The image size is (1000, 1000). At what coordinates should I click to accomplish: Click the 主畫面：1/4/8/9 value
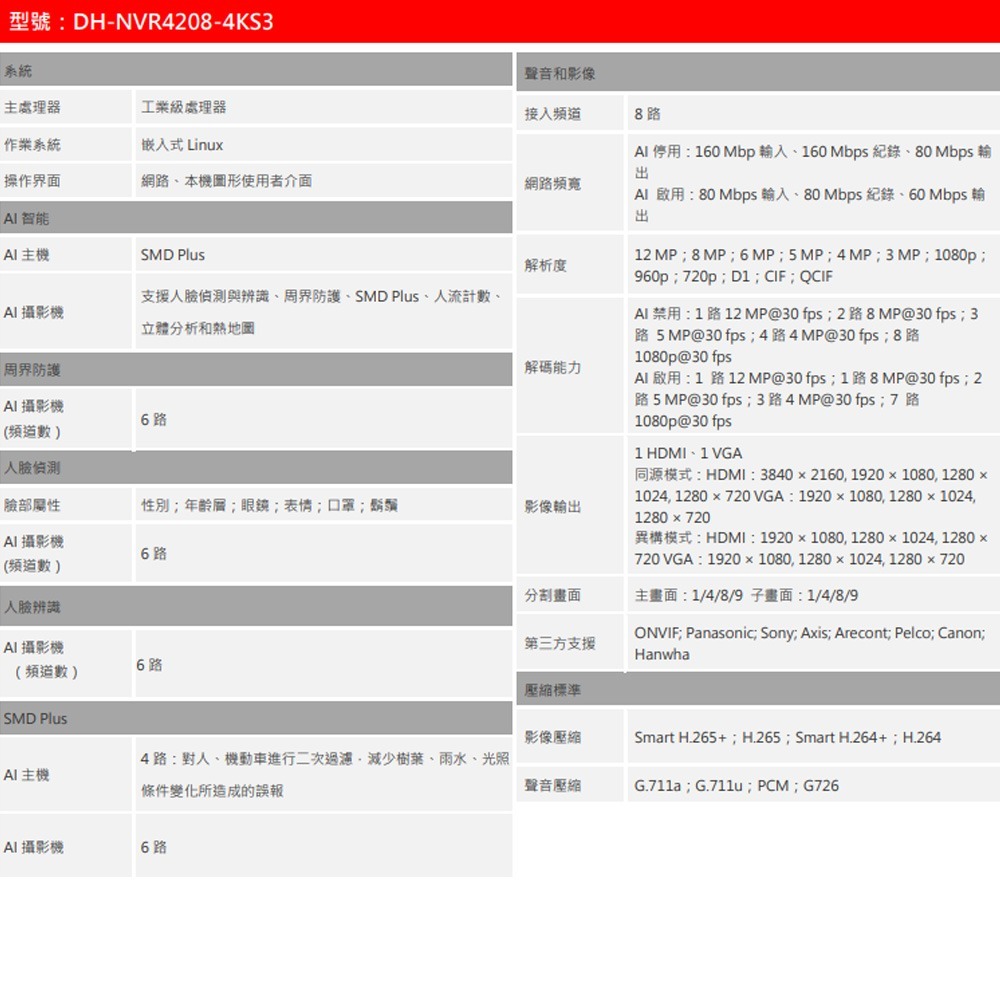(746, 595)
